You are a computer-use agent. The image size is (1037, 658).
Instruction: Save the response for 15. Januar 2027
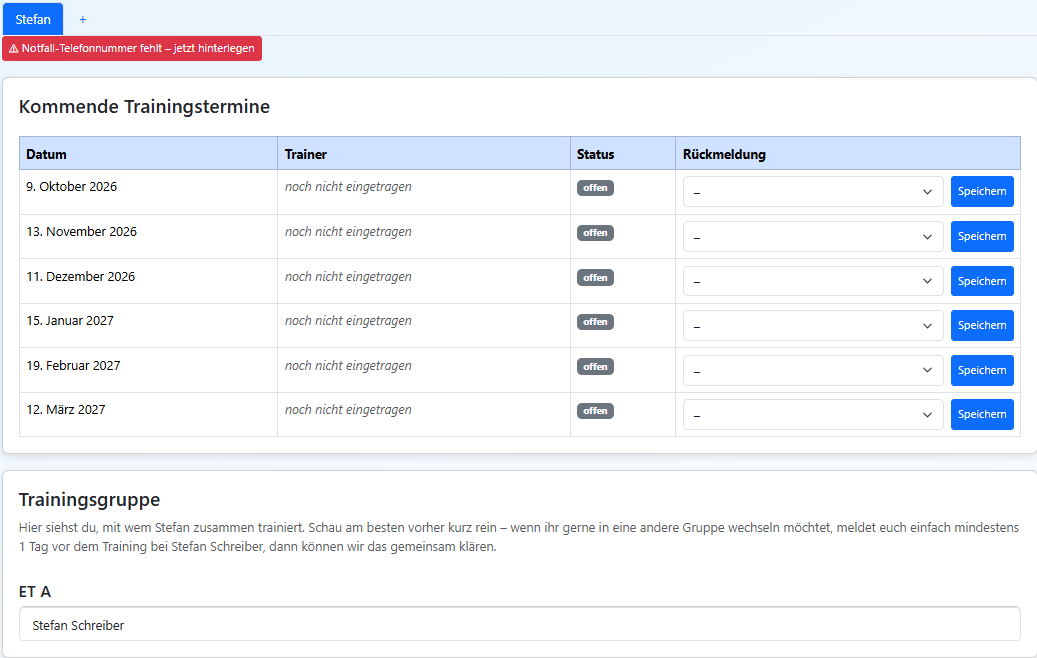[982, 325]
